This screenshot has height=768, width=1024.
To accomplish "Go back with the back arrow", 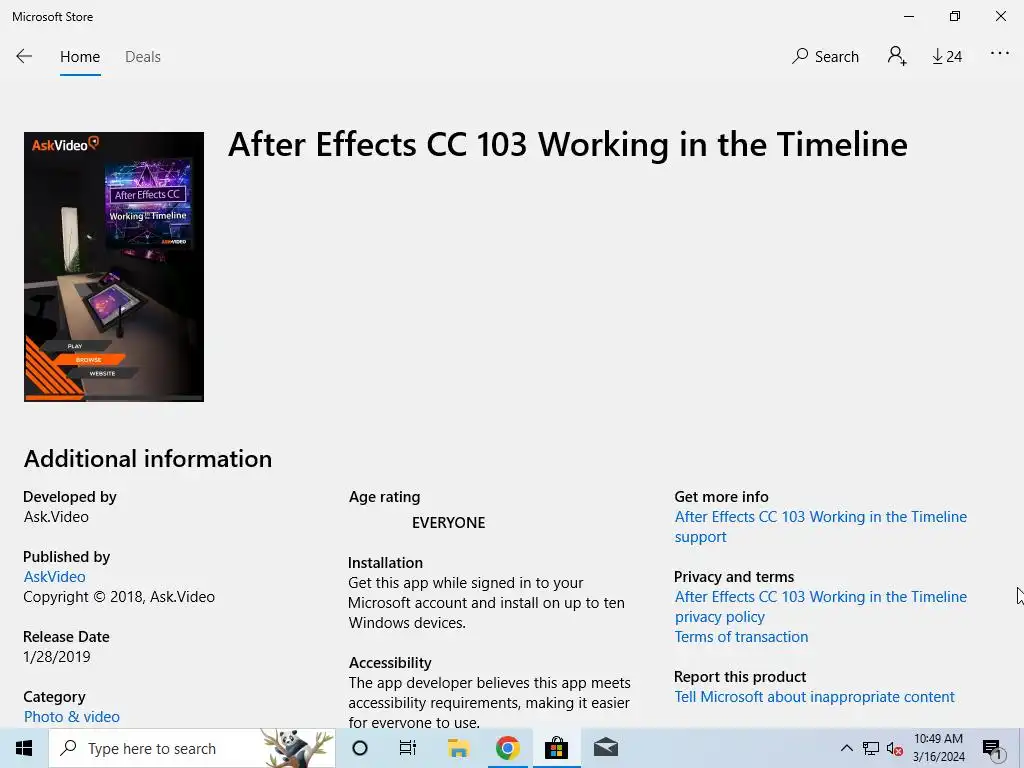I will pos(24,56).
